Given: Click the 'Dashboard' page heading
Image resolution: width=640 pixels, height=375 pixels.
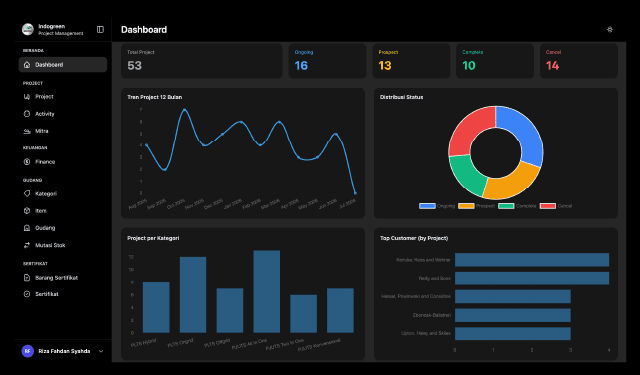Looking at the screenshot, I should (144, 30).
